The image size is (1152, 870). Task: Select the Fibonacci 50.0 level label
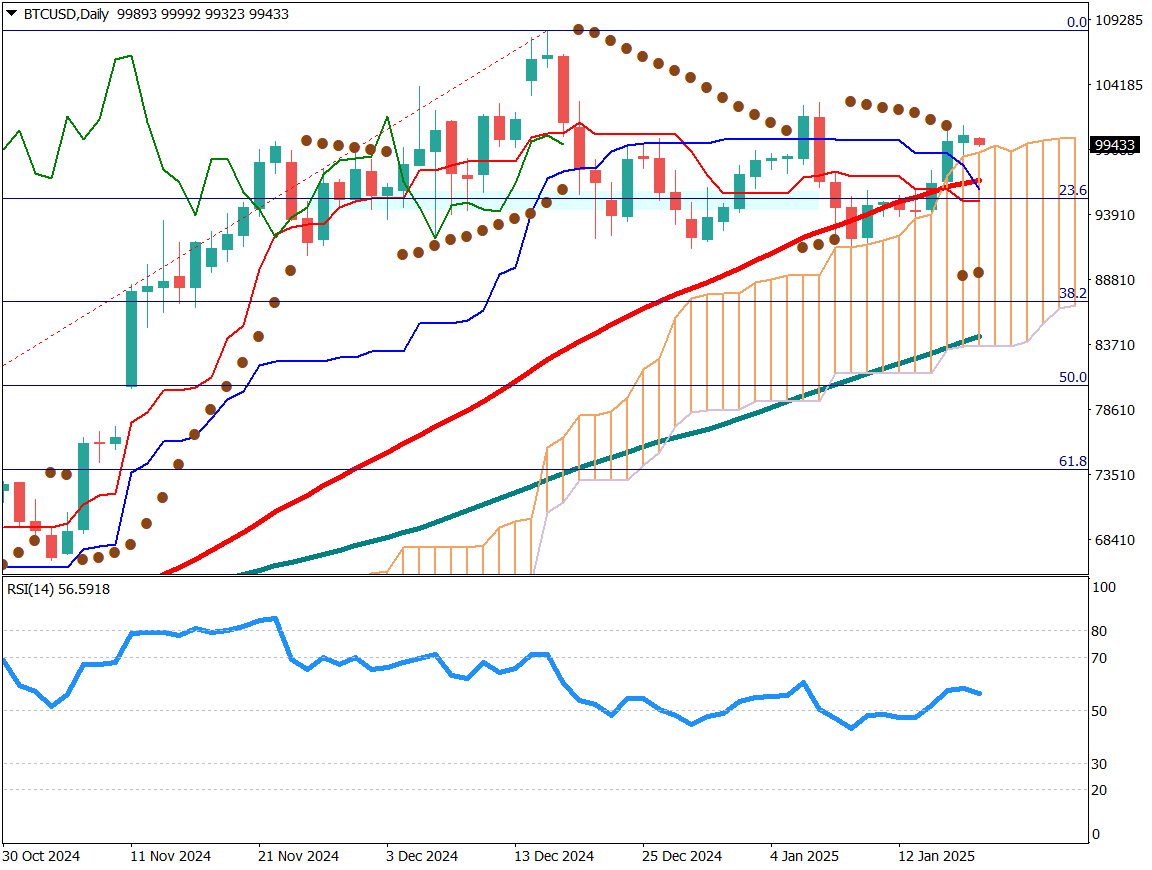click(1073, 377)
